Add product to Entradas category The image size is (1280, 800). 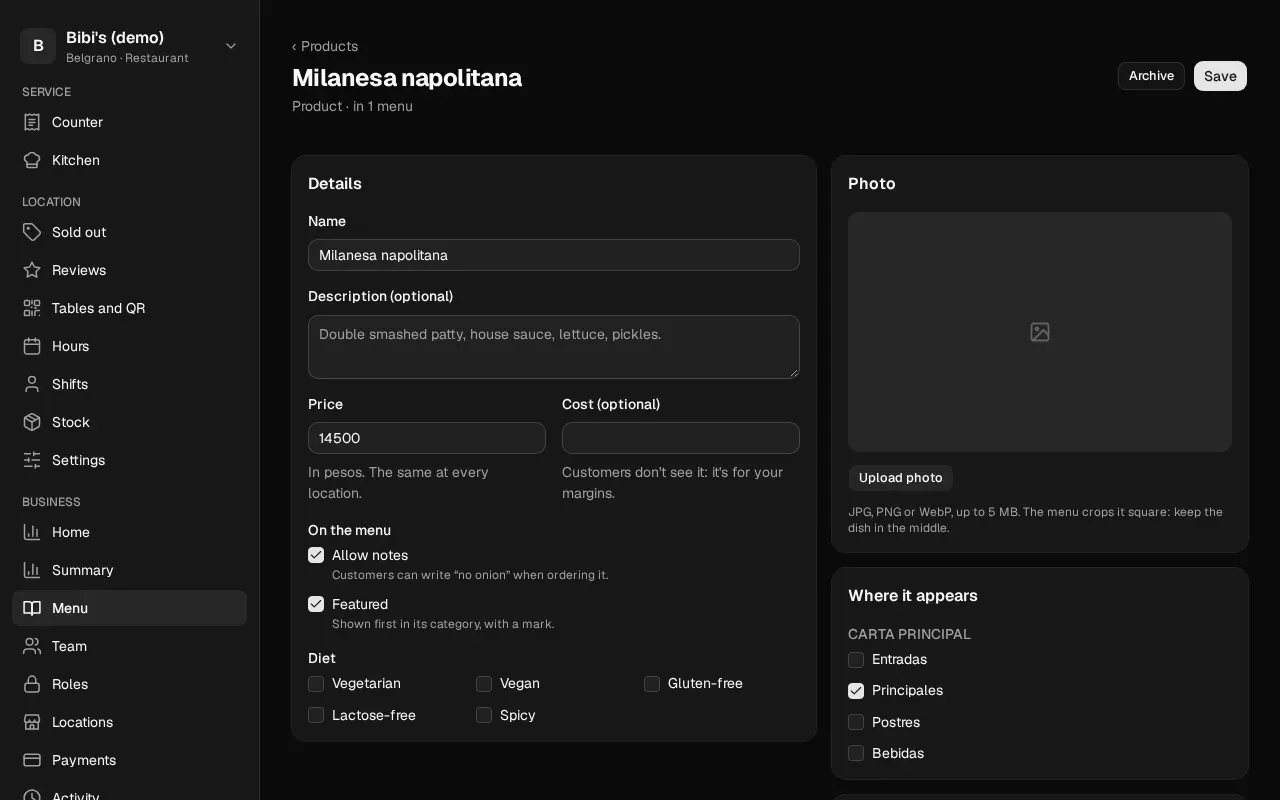click(856, 660)
